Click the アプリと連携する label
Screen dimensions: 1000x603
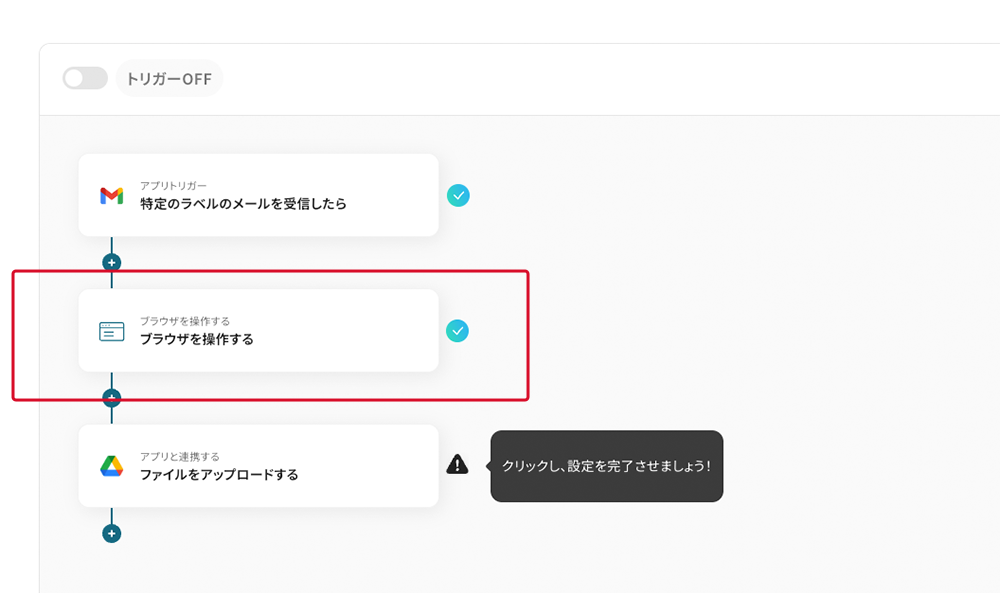click(180, 457)
